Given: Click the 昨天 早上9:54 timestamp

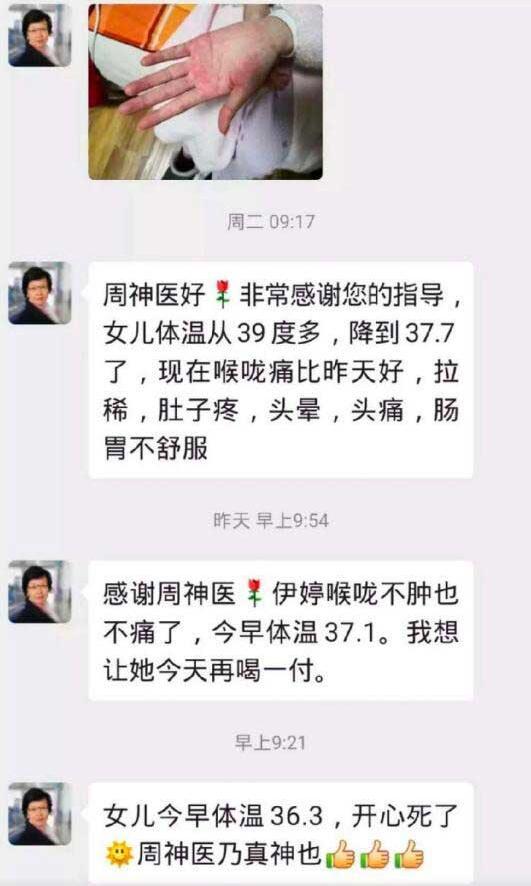Looking at the screenshot, I should coord(271,520).
